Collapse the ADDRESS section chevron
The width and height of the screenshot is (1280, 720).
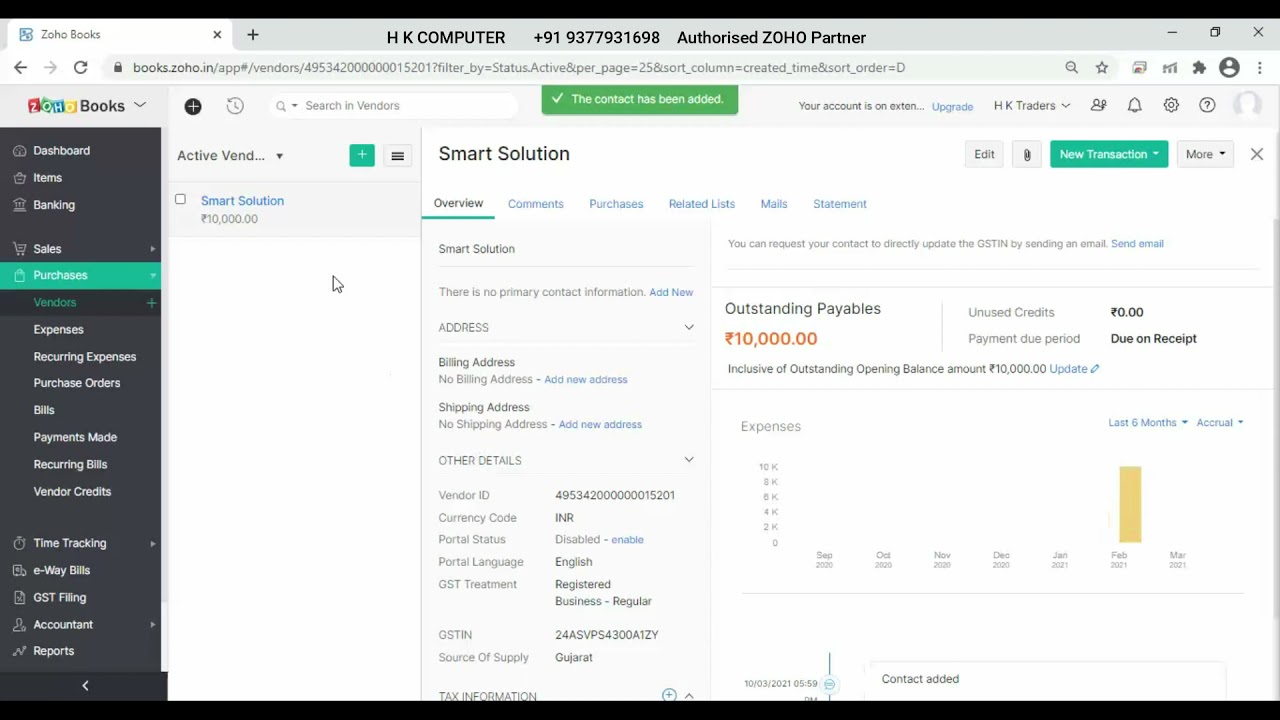(688, 327)
